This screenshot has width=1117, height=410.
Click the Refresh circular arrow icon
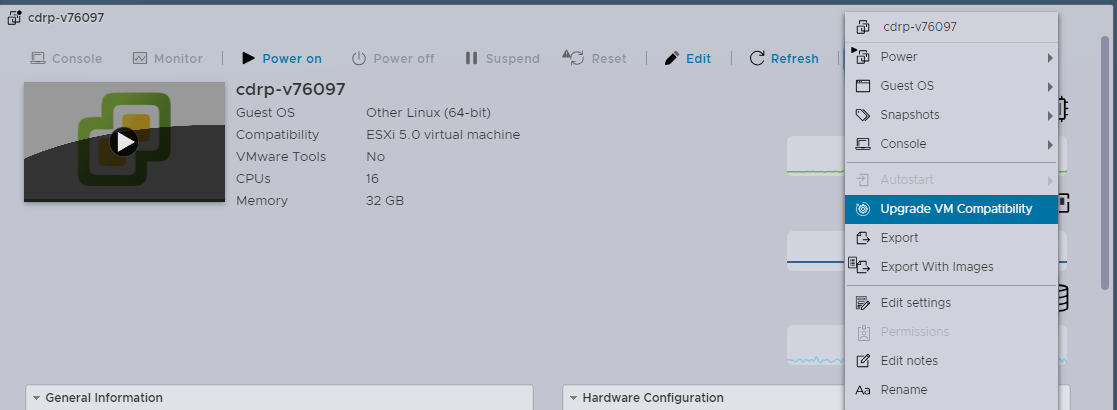(757, 59)
